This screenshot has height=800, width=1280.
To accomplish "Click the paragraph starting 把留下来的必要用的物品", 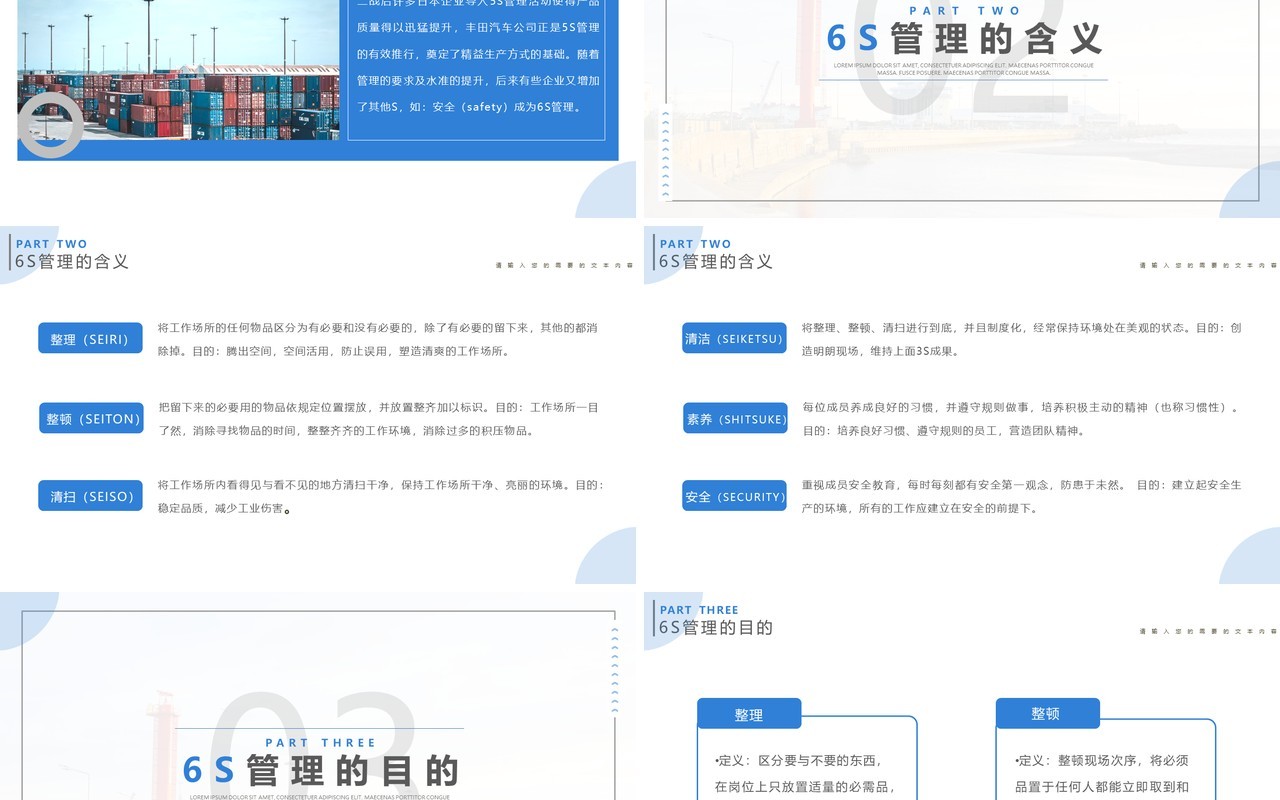I will [378, 419].
